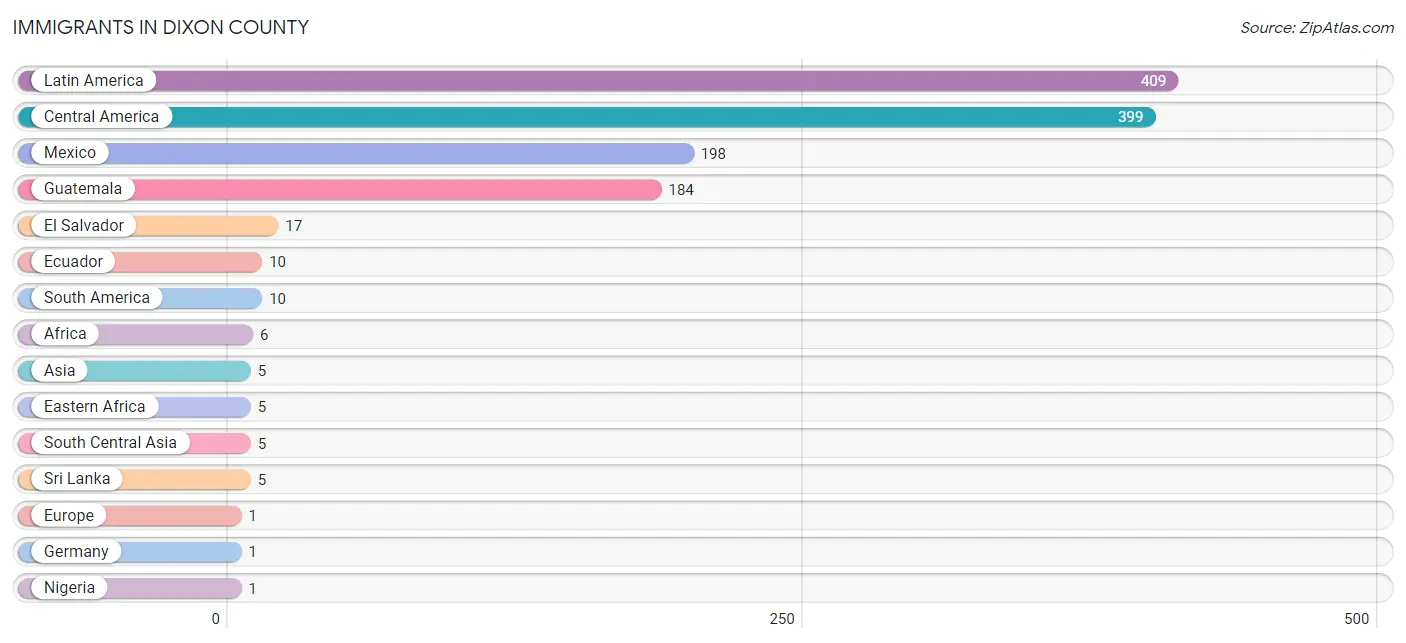Click the Asia teal bar label
Viewport: 1406px width, 643px height.
pos(59,370)
